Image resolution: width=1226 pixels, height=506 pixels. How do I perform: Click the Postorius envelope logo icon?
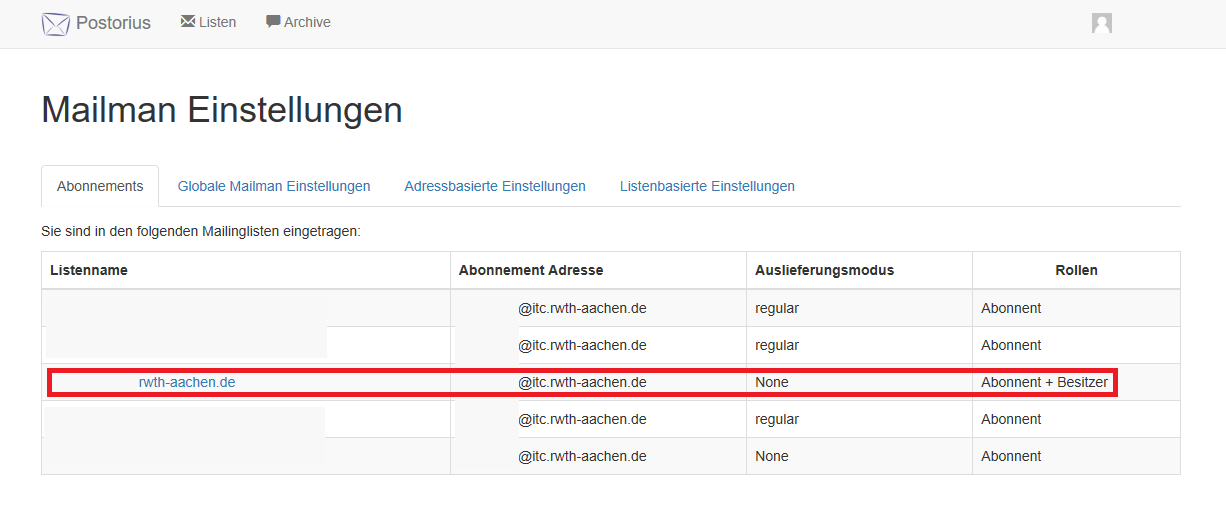click(55, 24)
